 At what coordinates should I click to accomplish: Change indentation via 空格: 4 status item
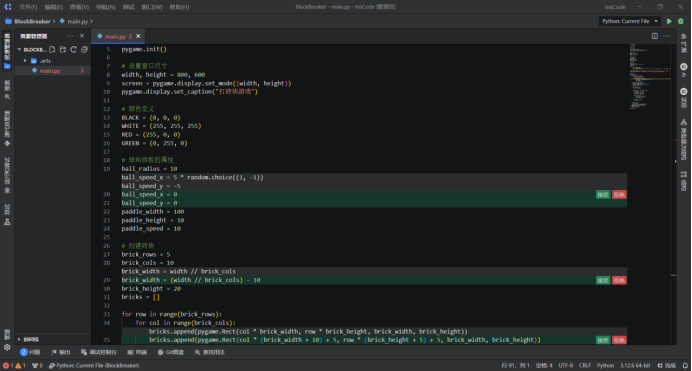click(544, 366)
